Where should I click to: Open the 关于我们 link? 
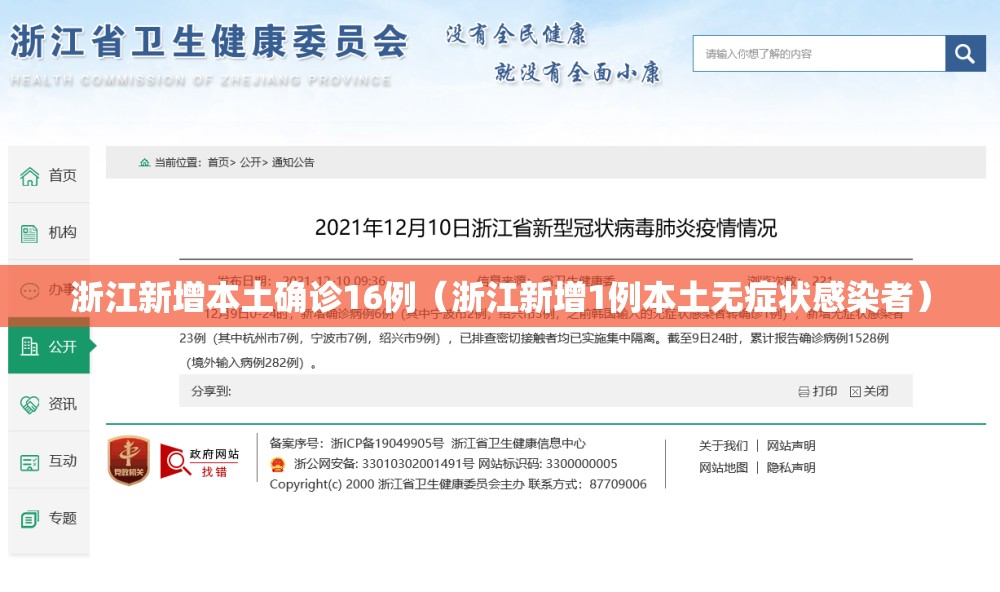[723, 445]
